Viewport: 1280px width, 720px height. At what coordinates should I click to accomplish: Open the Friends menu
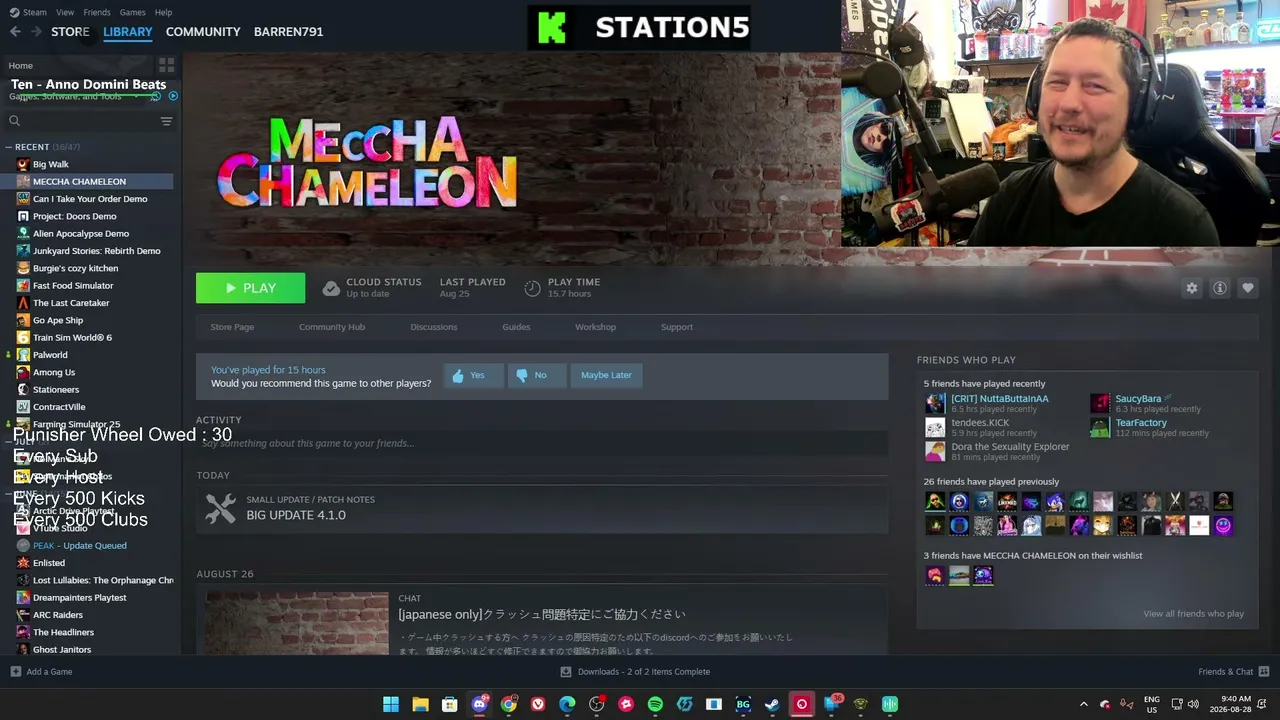tap(97, 12)
